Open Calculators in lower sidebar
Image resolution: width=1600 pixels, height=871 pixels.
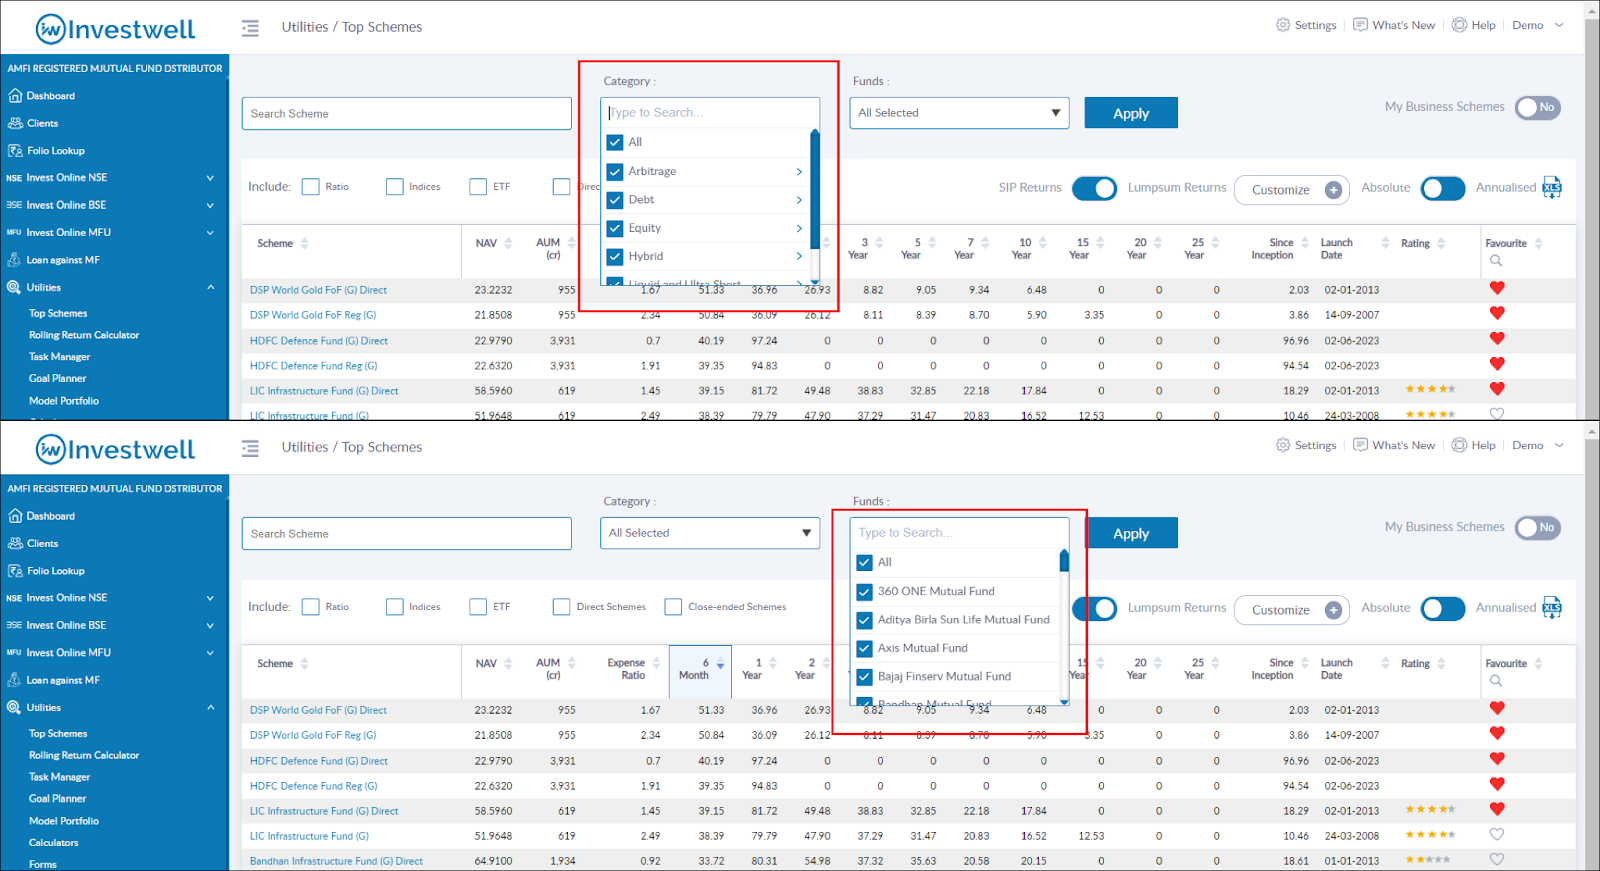53,843
